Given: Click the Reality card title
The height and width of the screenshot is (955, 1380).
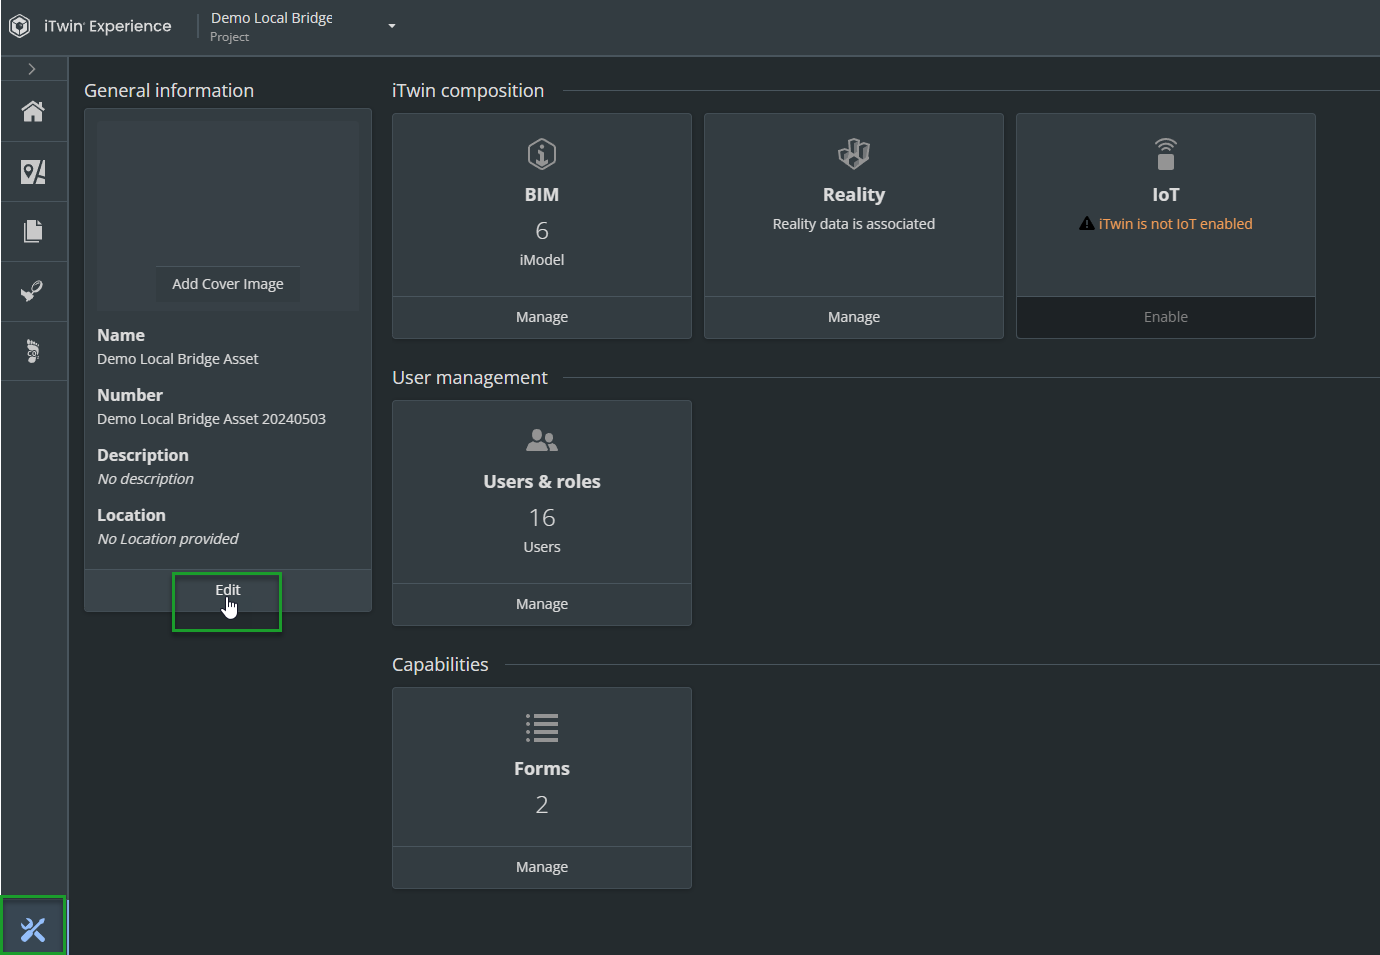Looking at the screenshot, I should tap(854, 195).
